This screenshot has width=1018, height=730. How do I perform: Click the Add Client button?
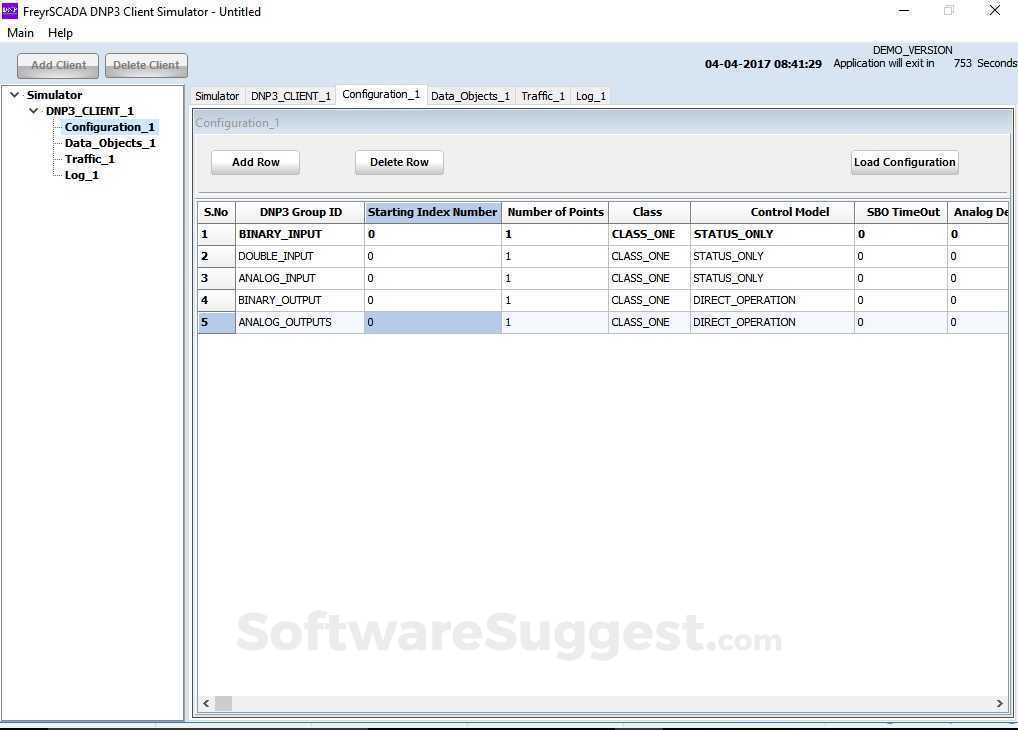[57, 64]
